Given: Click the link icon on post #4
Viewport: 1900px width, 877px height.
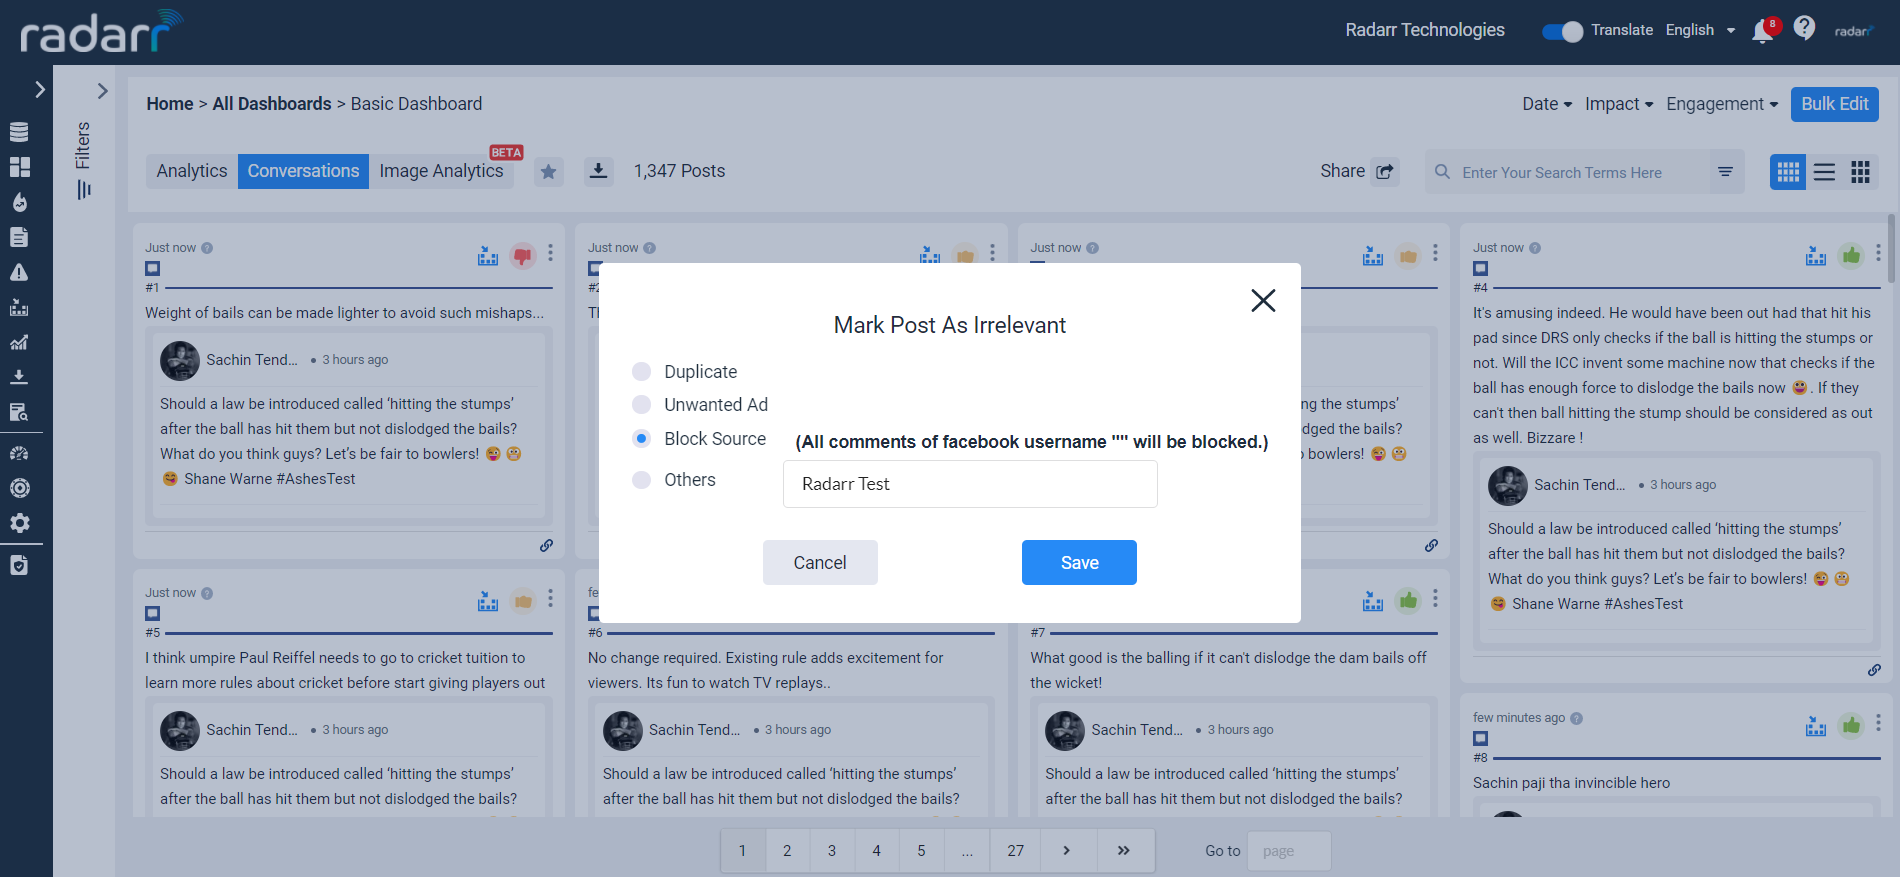Looking at the screenshot, I should click(1874, 670).
